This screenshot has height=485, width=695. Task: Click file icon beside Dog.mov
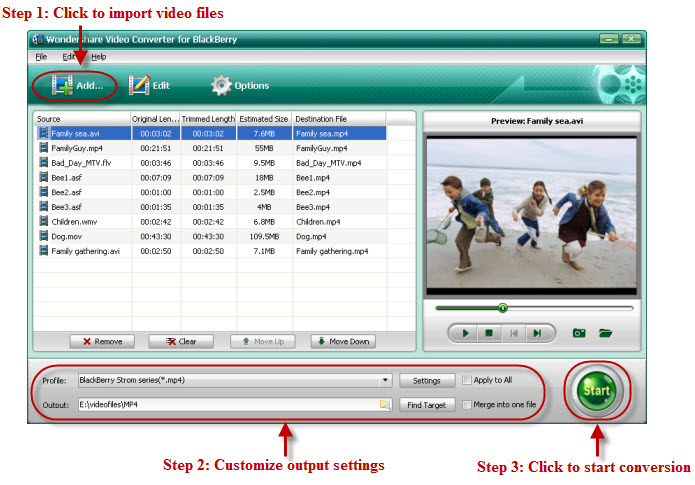coord(43,236)
